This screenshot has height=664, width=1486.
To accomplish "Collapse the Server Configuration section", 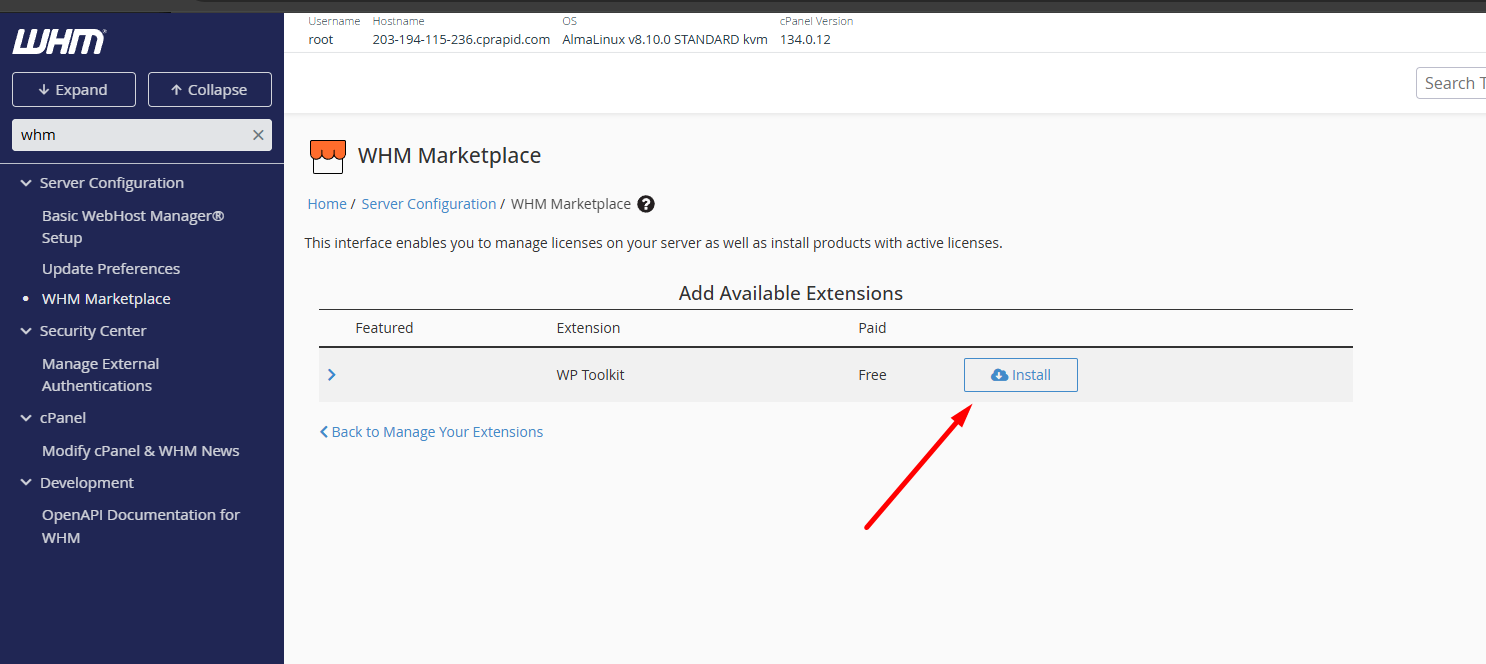I will (26, 183).
